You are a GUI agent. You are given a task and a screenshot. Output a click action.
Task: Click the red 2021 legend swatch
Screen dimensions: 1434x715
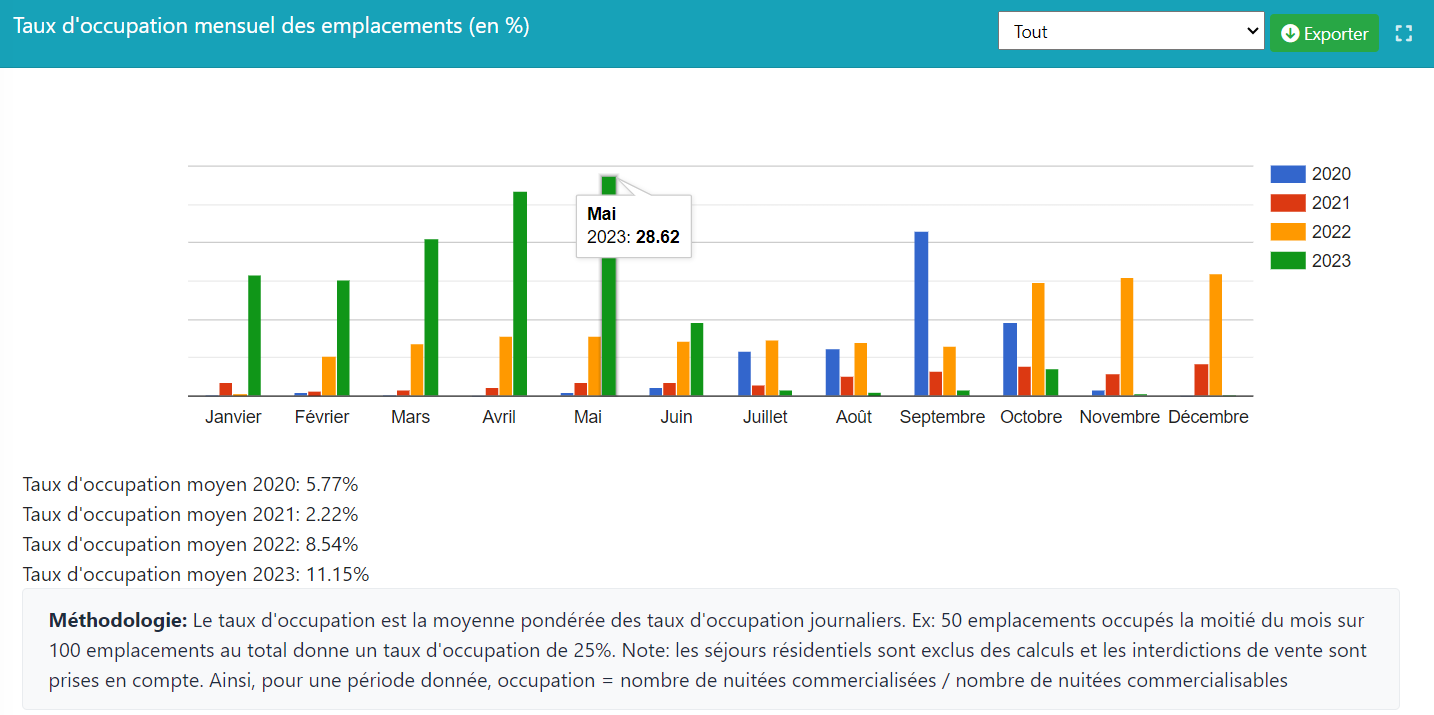click(1287, 203)
